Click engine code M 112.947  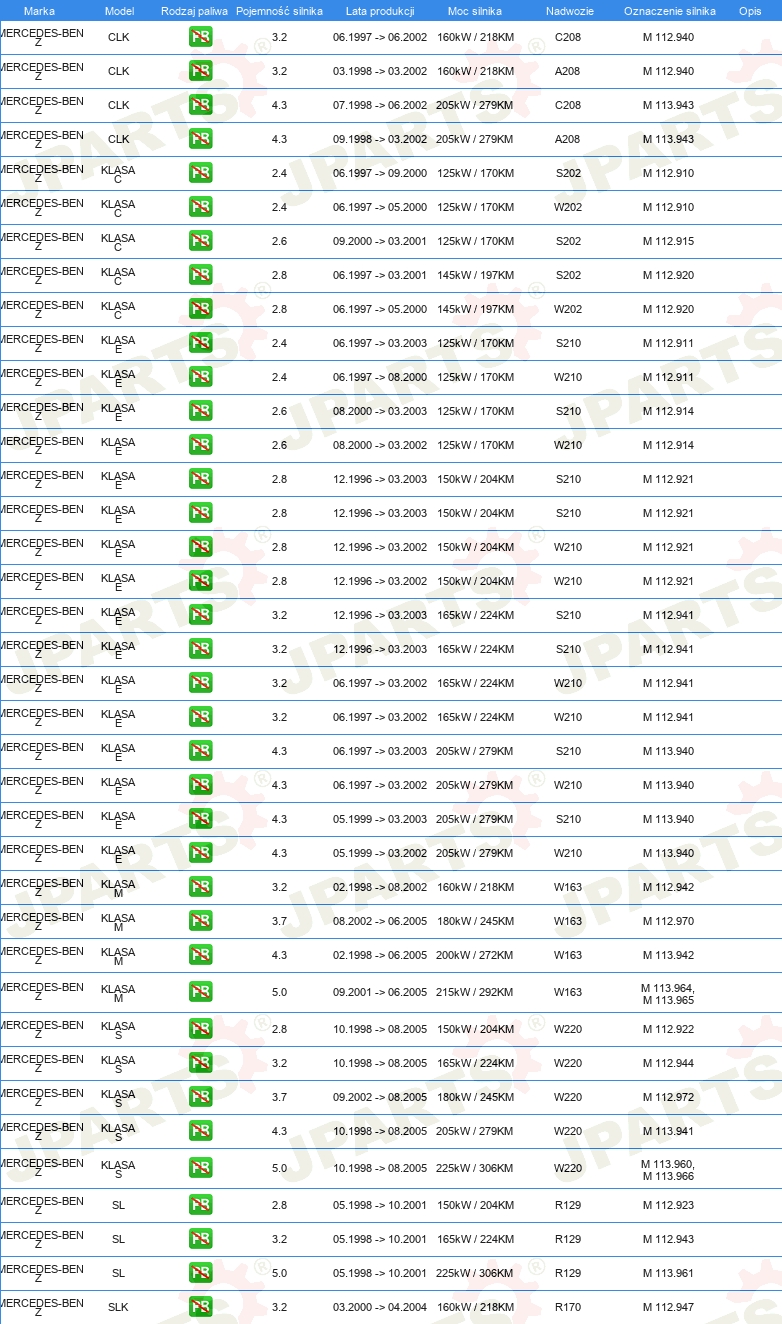point(668,1307)
